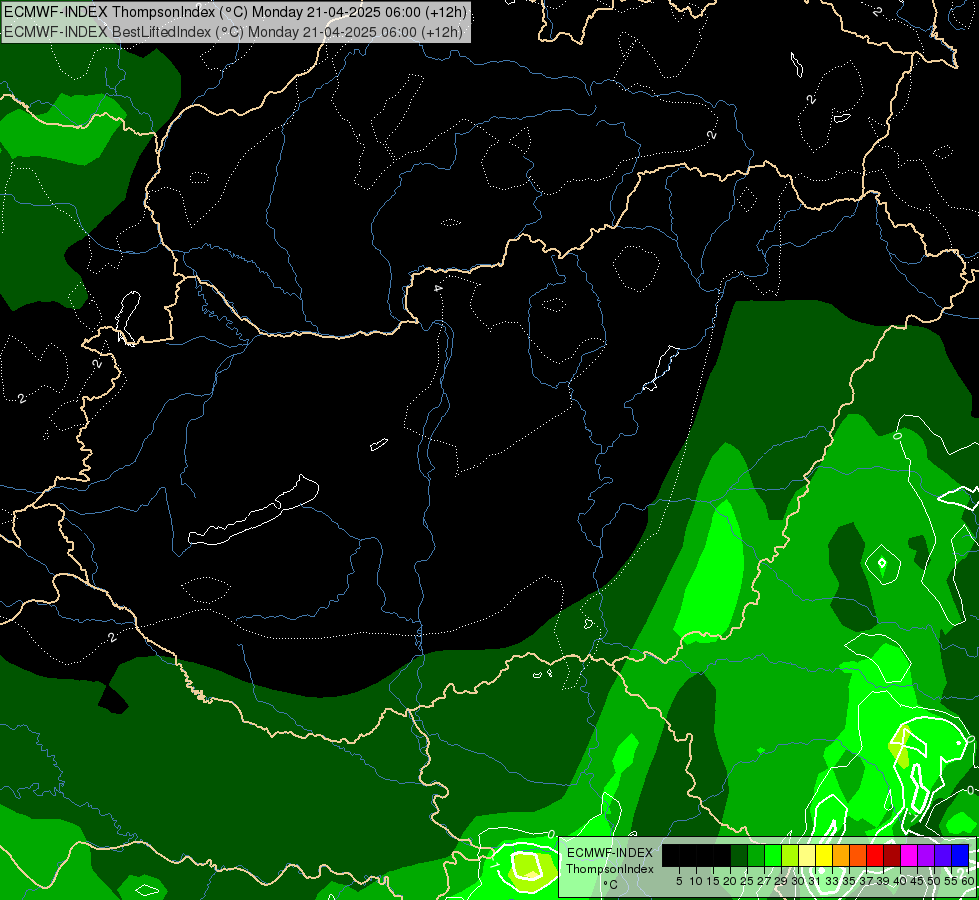Select the orange-red 35–37 legend swatch

[x=858, y=856]
